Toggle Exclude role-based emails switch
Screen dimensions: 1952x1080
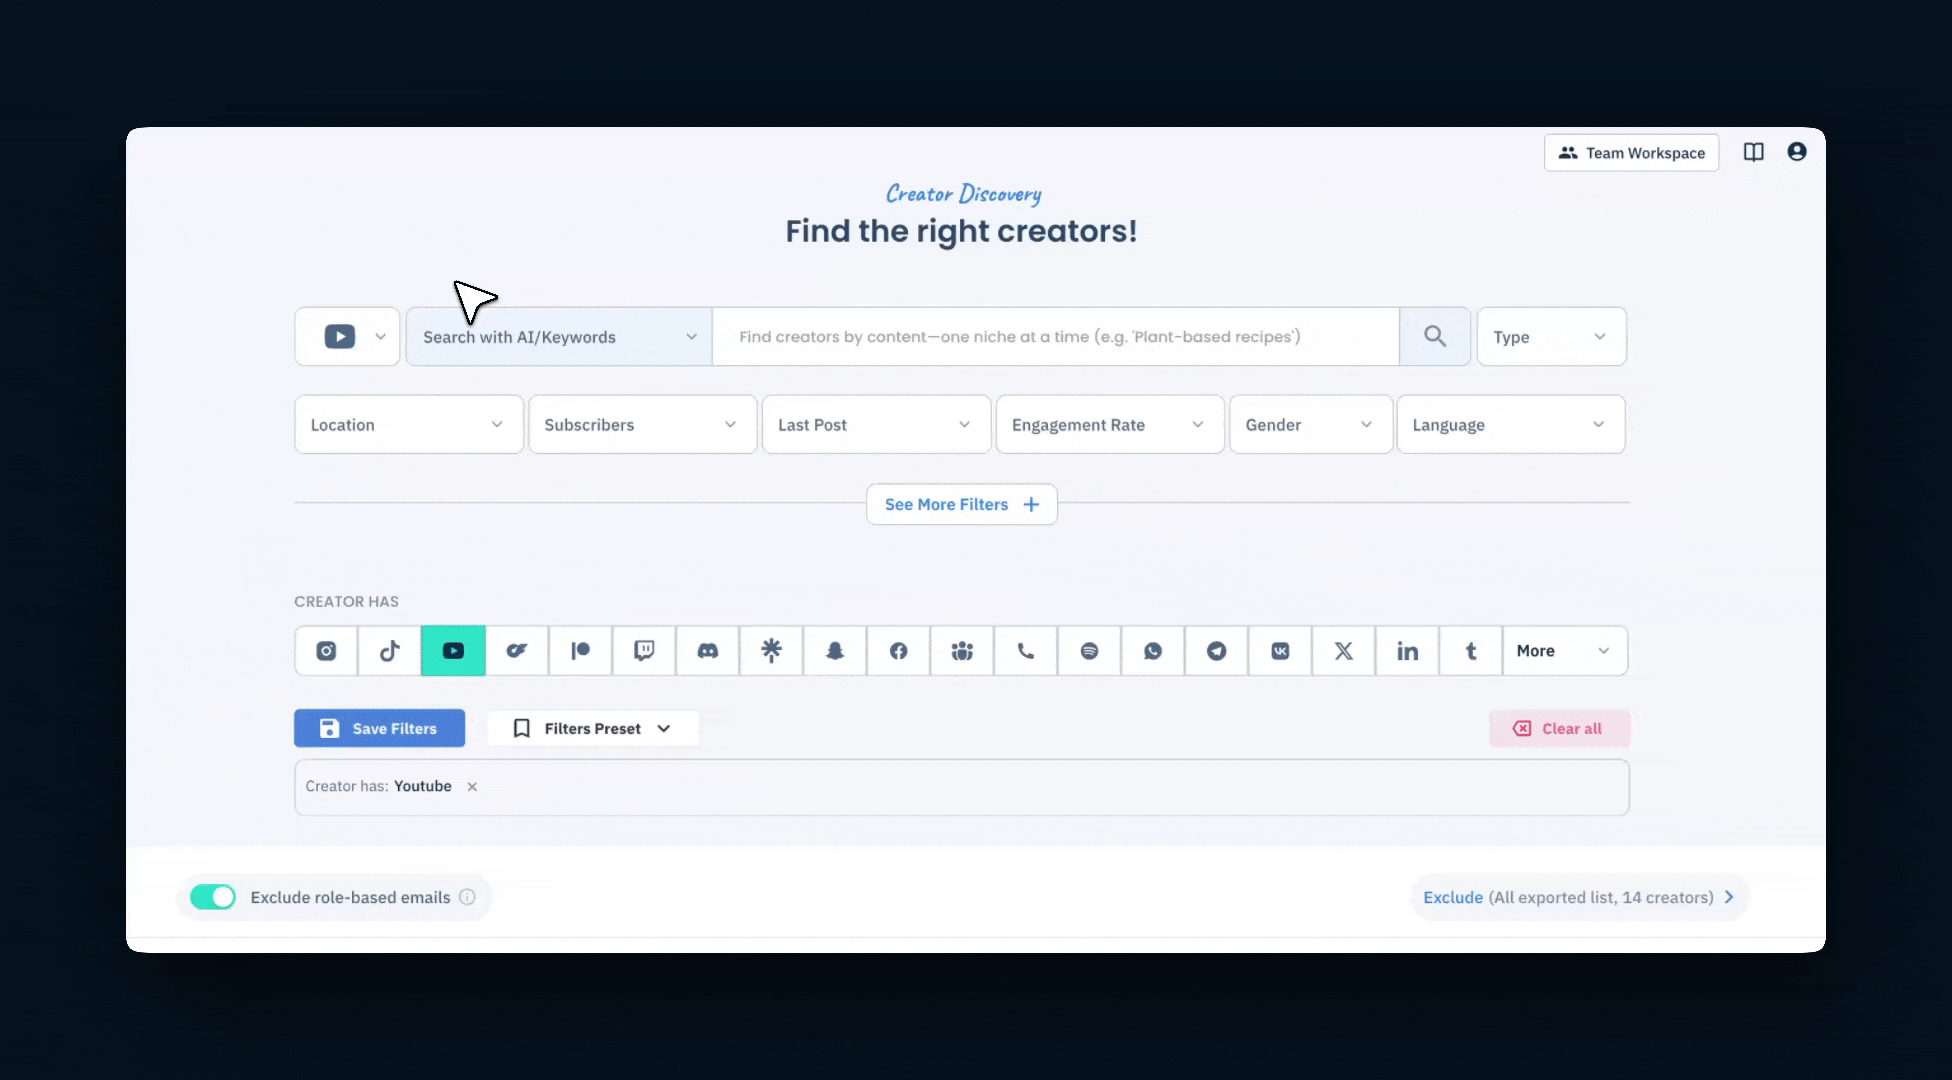tap(213, 897)
